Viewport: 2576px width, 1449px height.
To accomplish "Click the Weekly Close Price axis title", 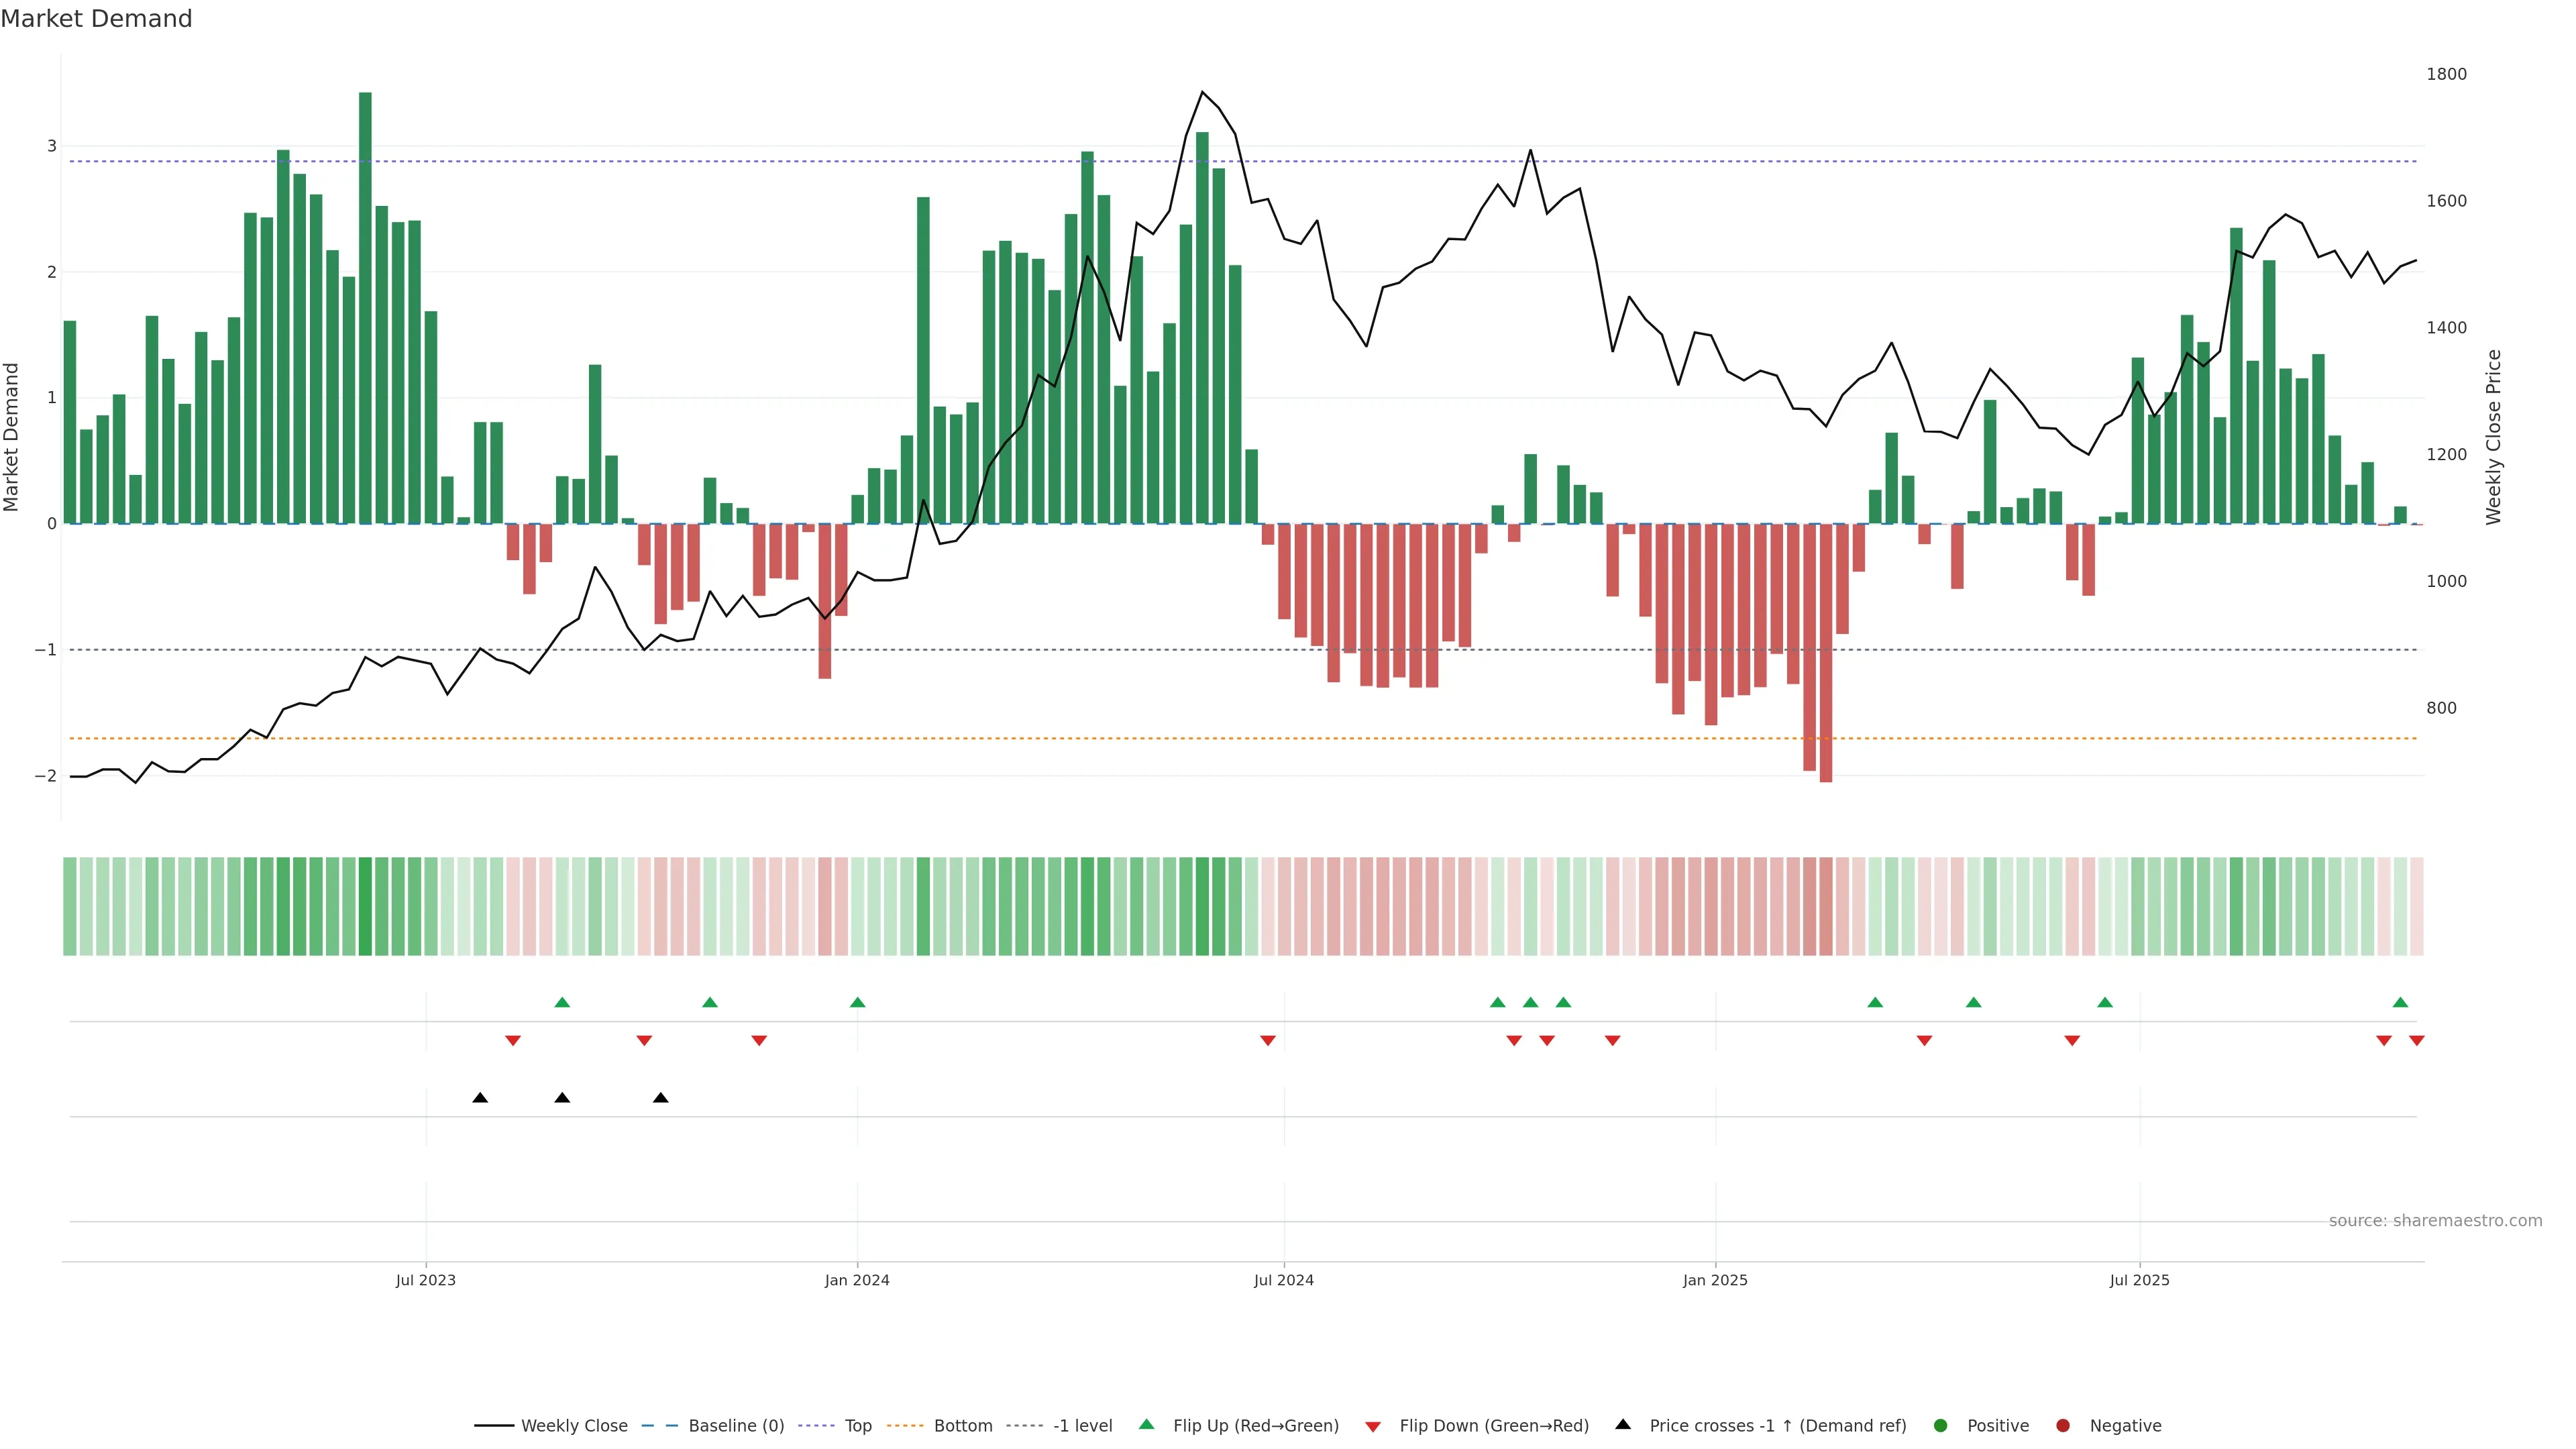I will [x=2493, y=437].
